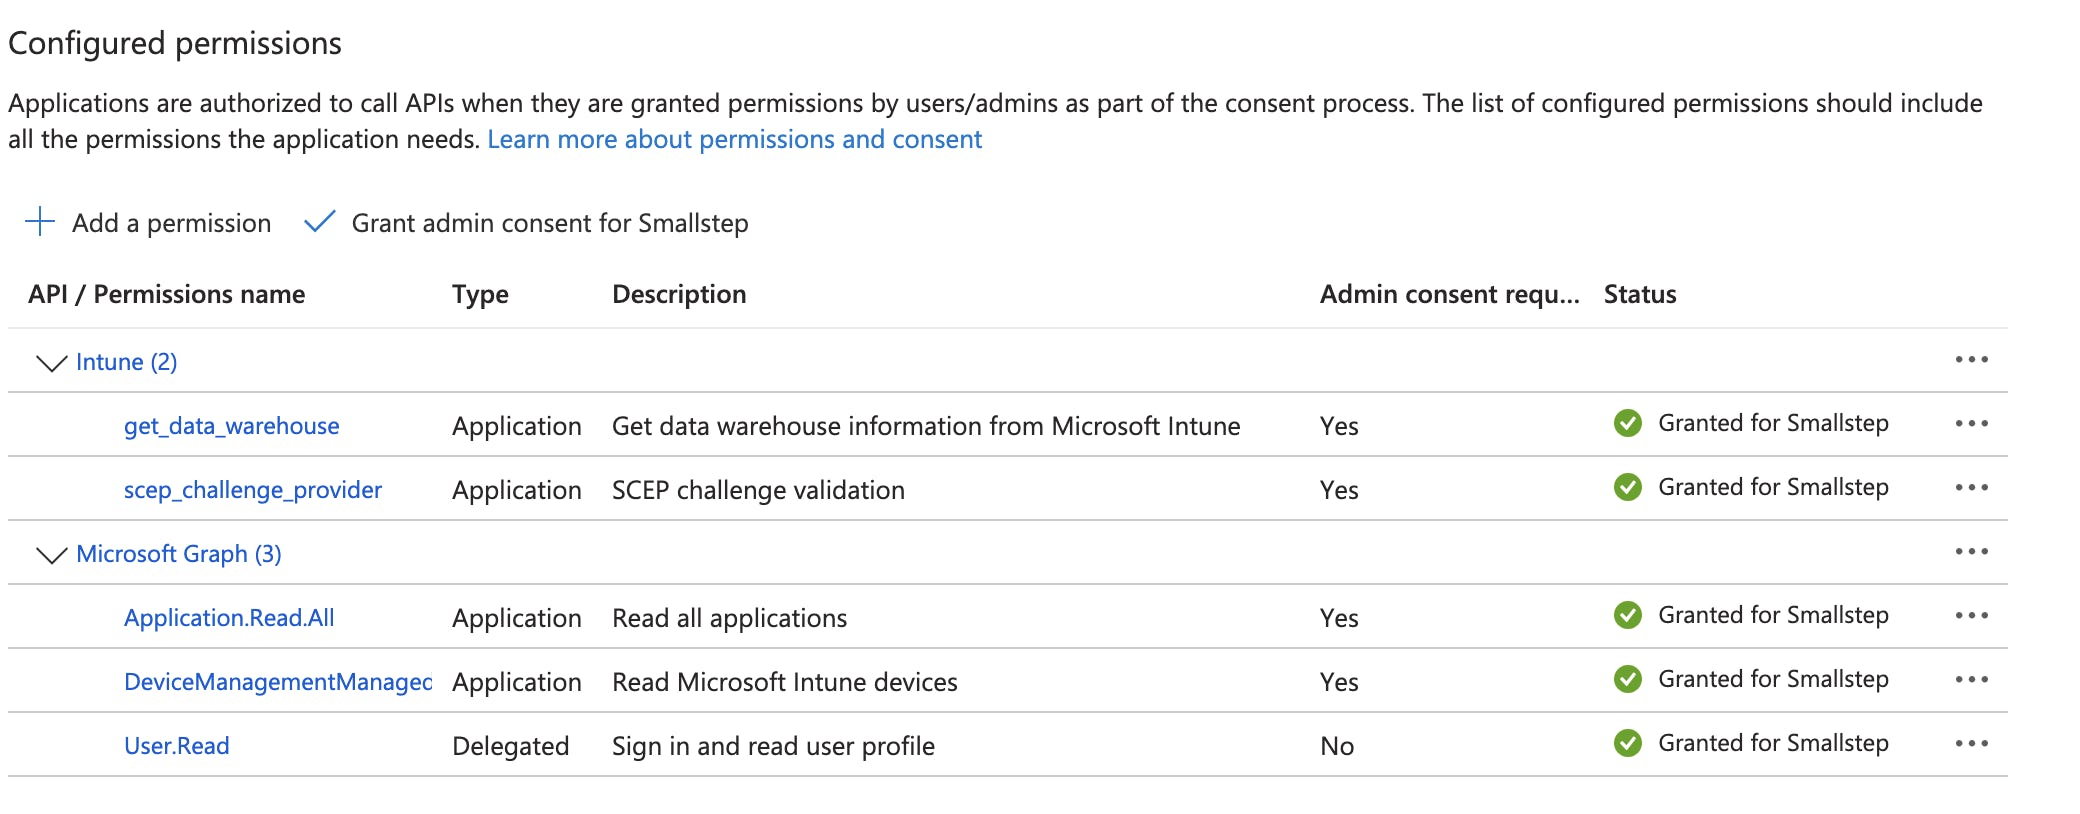Click green granted status icon for get_data_warehouse
Viewport: 2080px width, 814px height.
1627,423
